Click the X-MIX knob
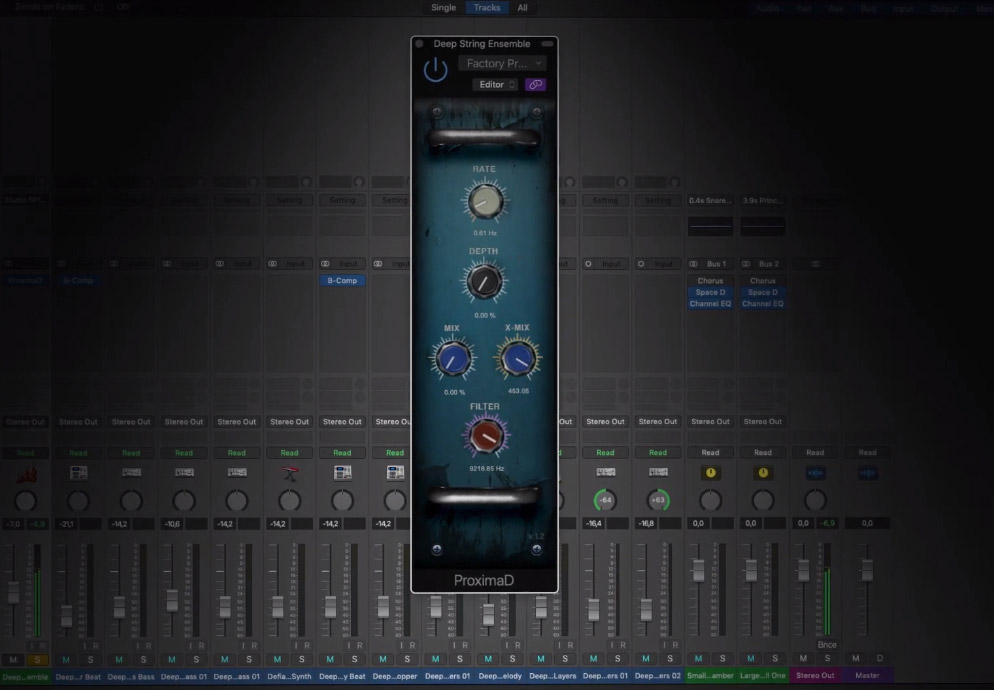 (x=517, y=359)
